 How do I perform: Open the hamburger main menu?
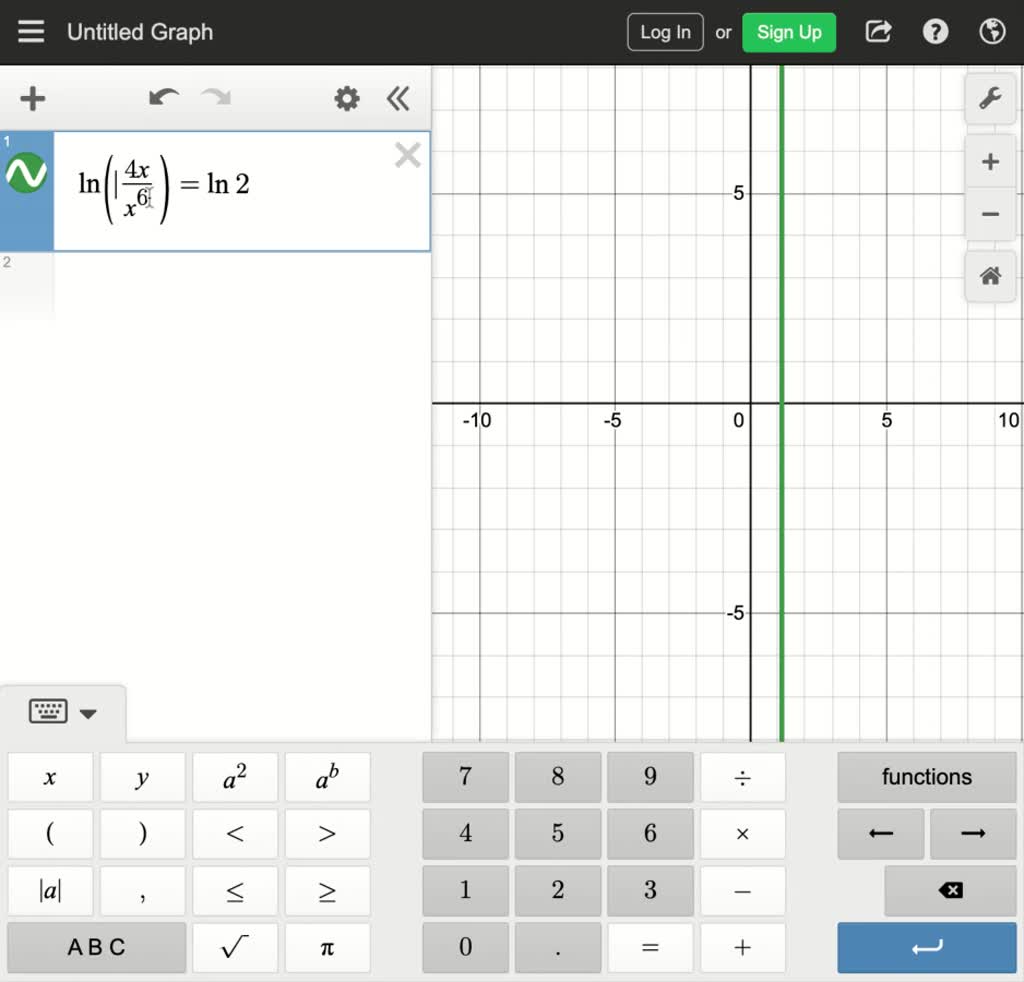point(31,31)
